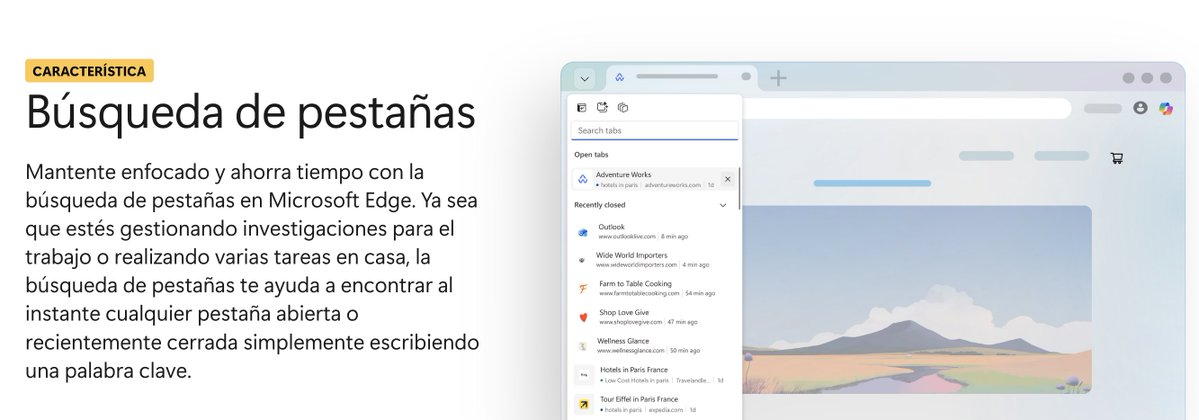The width and height of the screenshot is (1199, 420).
Task: Click the Open tabs section label
Action: pos(591,155)
